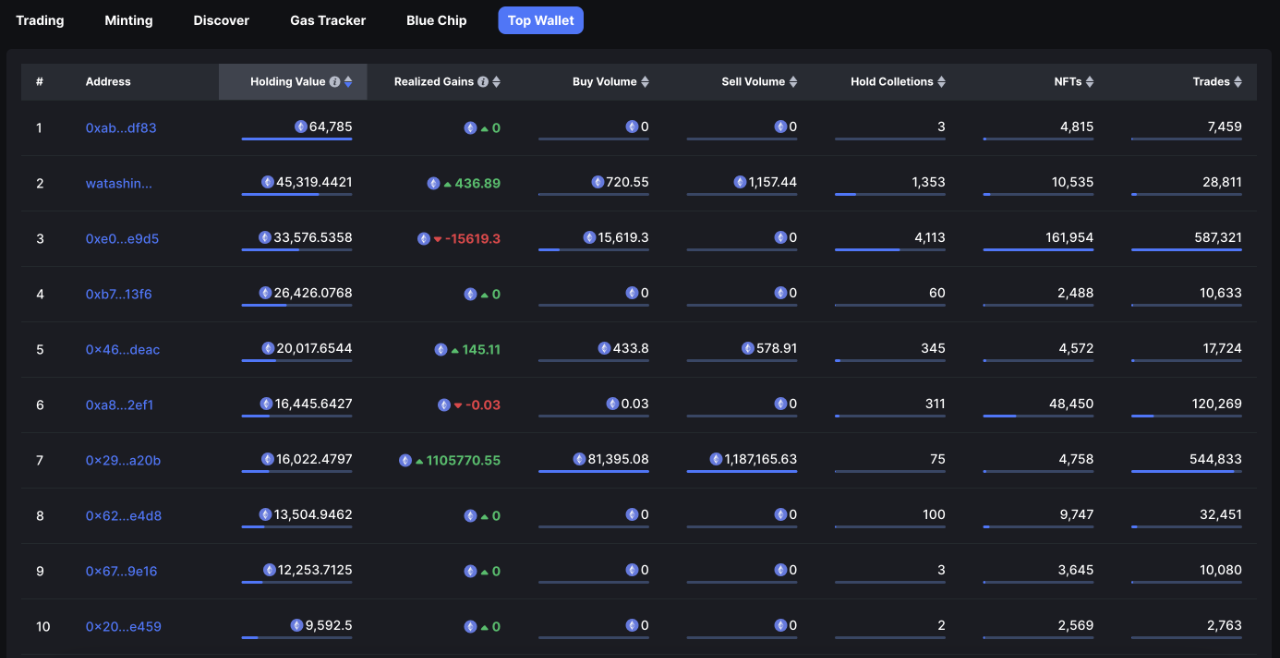Open wallet address 0x62...e4d8
The height and width of the screenshot is (658, 1280).
pyautogui.click(x=123, y=516)
